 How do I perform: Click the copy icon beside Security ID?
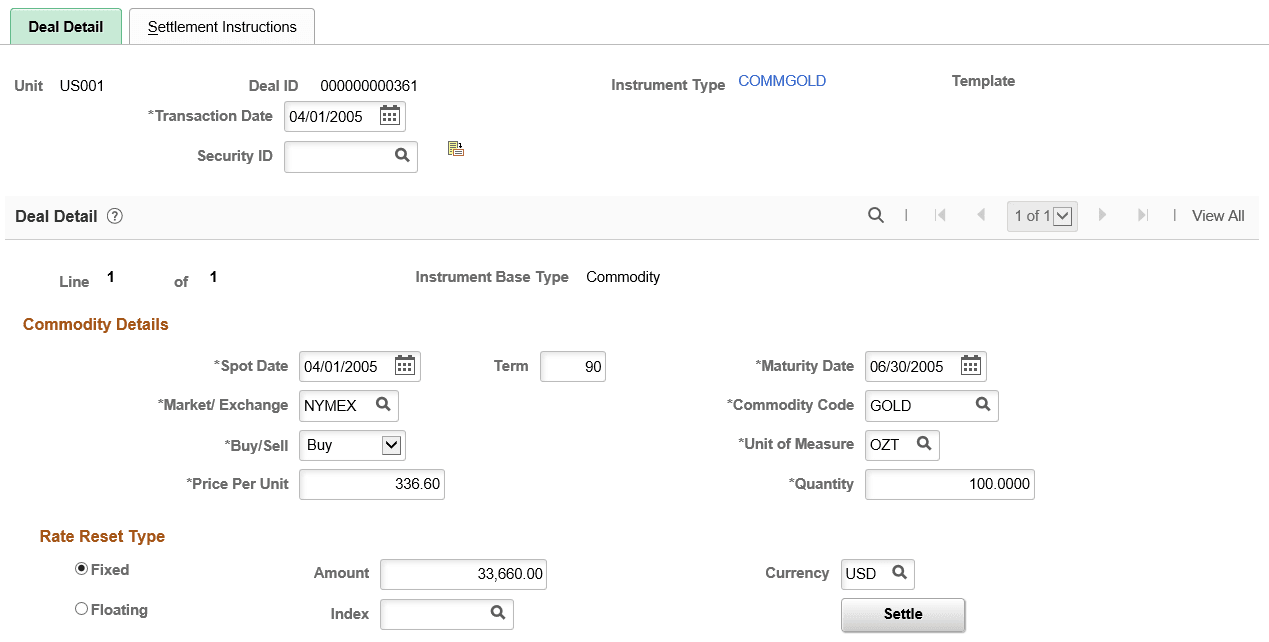point(456,147)
